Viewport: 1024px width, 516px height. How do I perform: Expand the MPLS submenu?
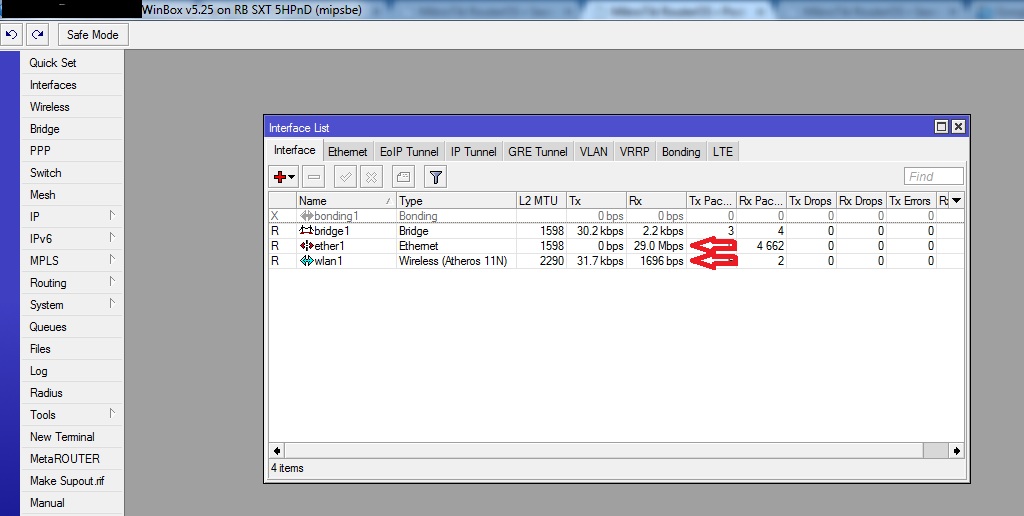point(72,261)
